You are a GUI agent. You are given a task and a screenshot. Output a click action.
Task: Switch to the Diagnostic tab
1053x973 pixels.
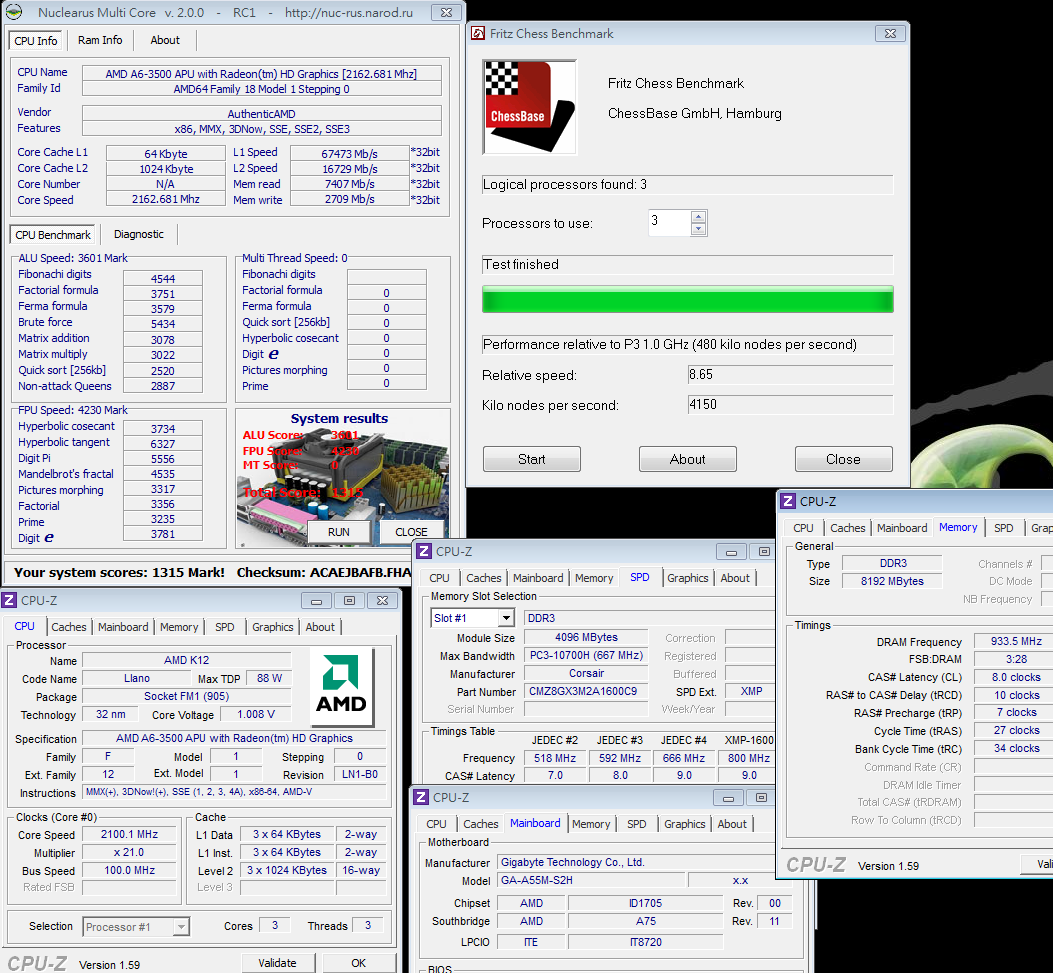[139, 234]
